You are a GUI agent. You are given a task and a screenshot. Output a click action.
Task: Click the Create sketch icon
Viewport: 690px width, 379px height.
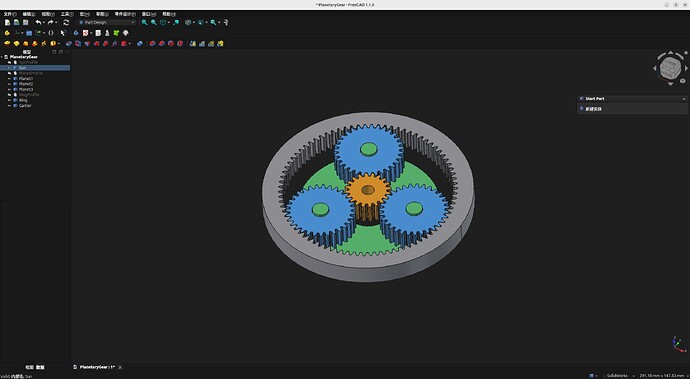point(85,33)
